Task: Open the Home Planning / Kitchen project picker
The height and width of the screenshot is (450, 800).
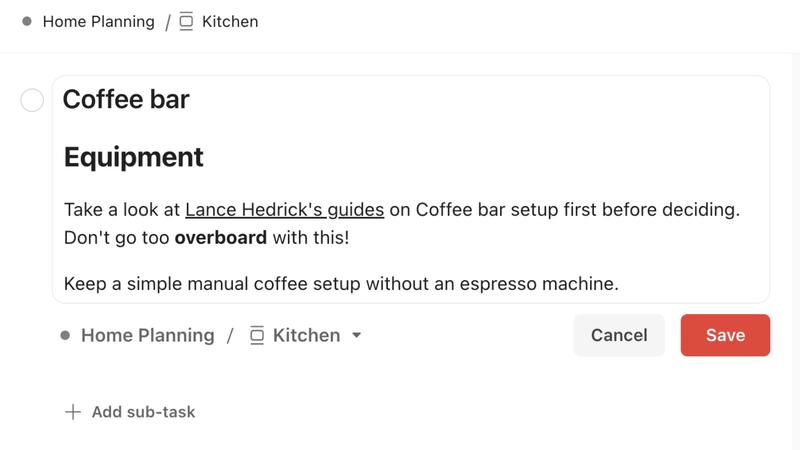Action: click(211, 335)
